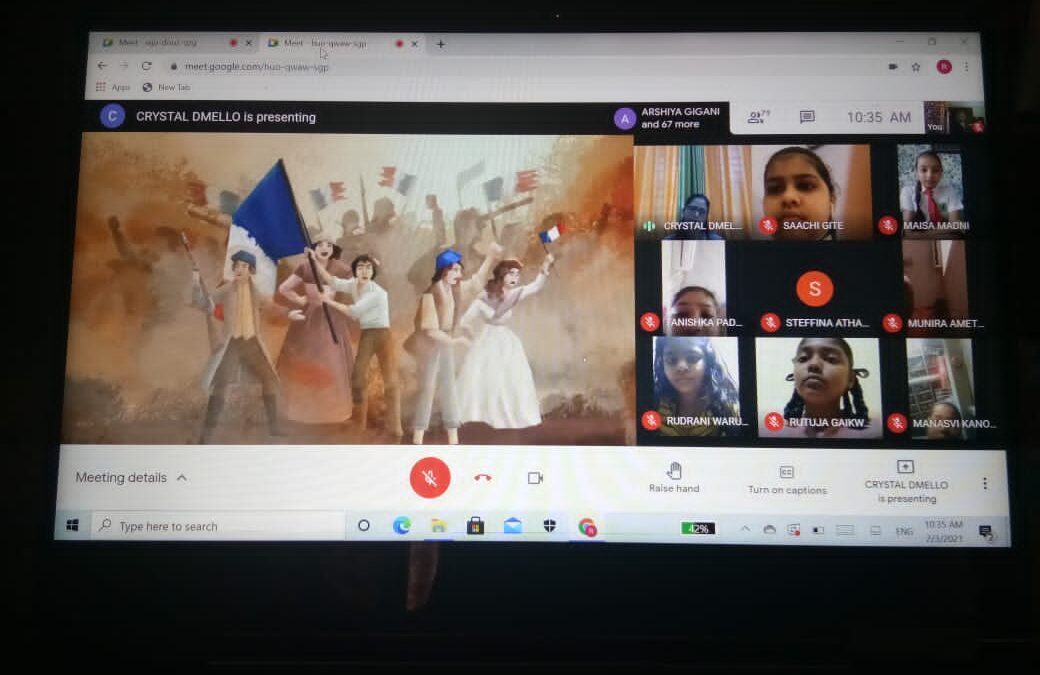1040x675 pixels.
Task: Open the chat panel icon
Action: pyautogui.click(x=807, y=117)
